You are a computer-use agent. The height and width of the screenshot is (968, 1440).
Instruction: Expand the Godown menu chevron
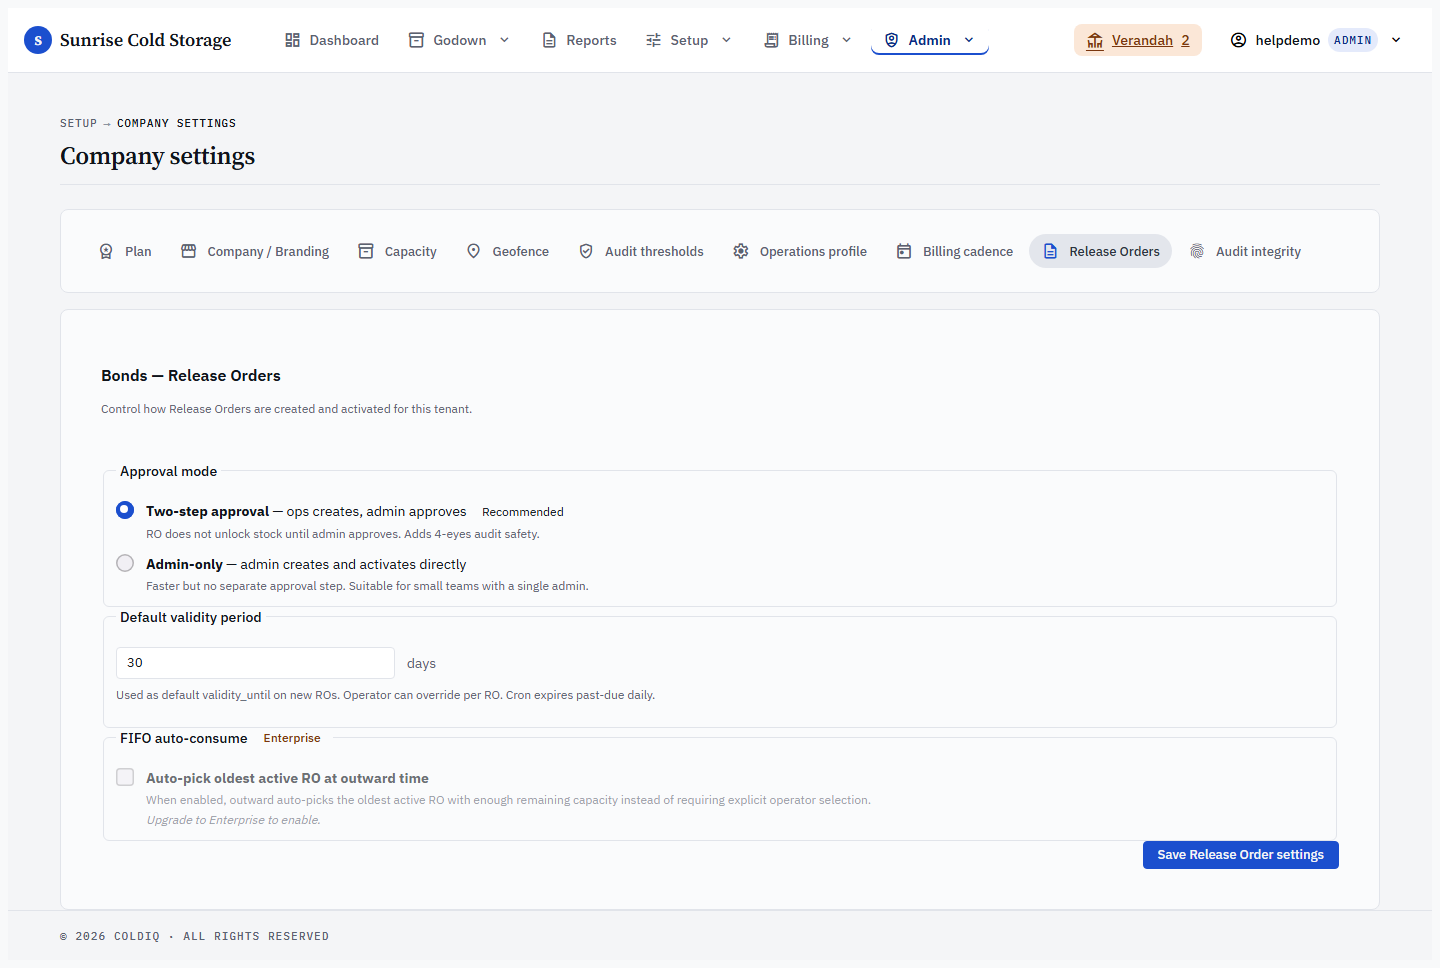tap(504, 40)
